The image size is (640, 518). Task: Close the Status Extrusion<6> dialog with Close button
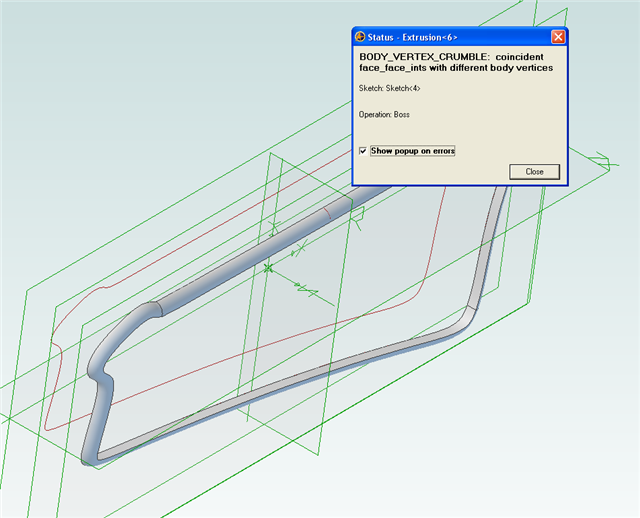[x=534, y=172]
